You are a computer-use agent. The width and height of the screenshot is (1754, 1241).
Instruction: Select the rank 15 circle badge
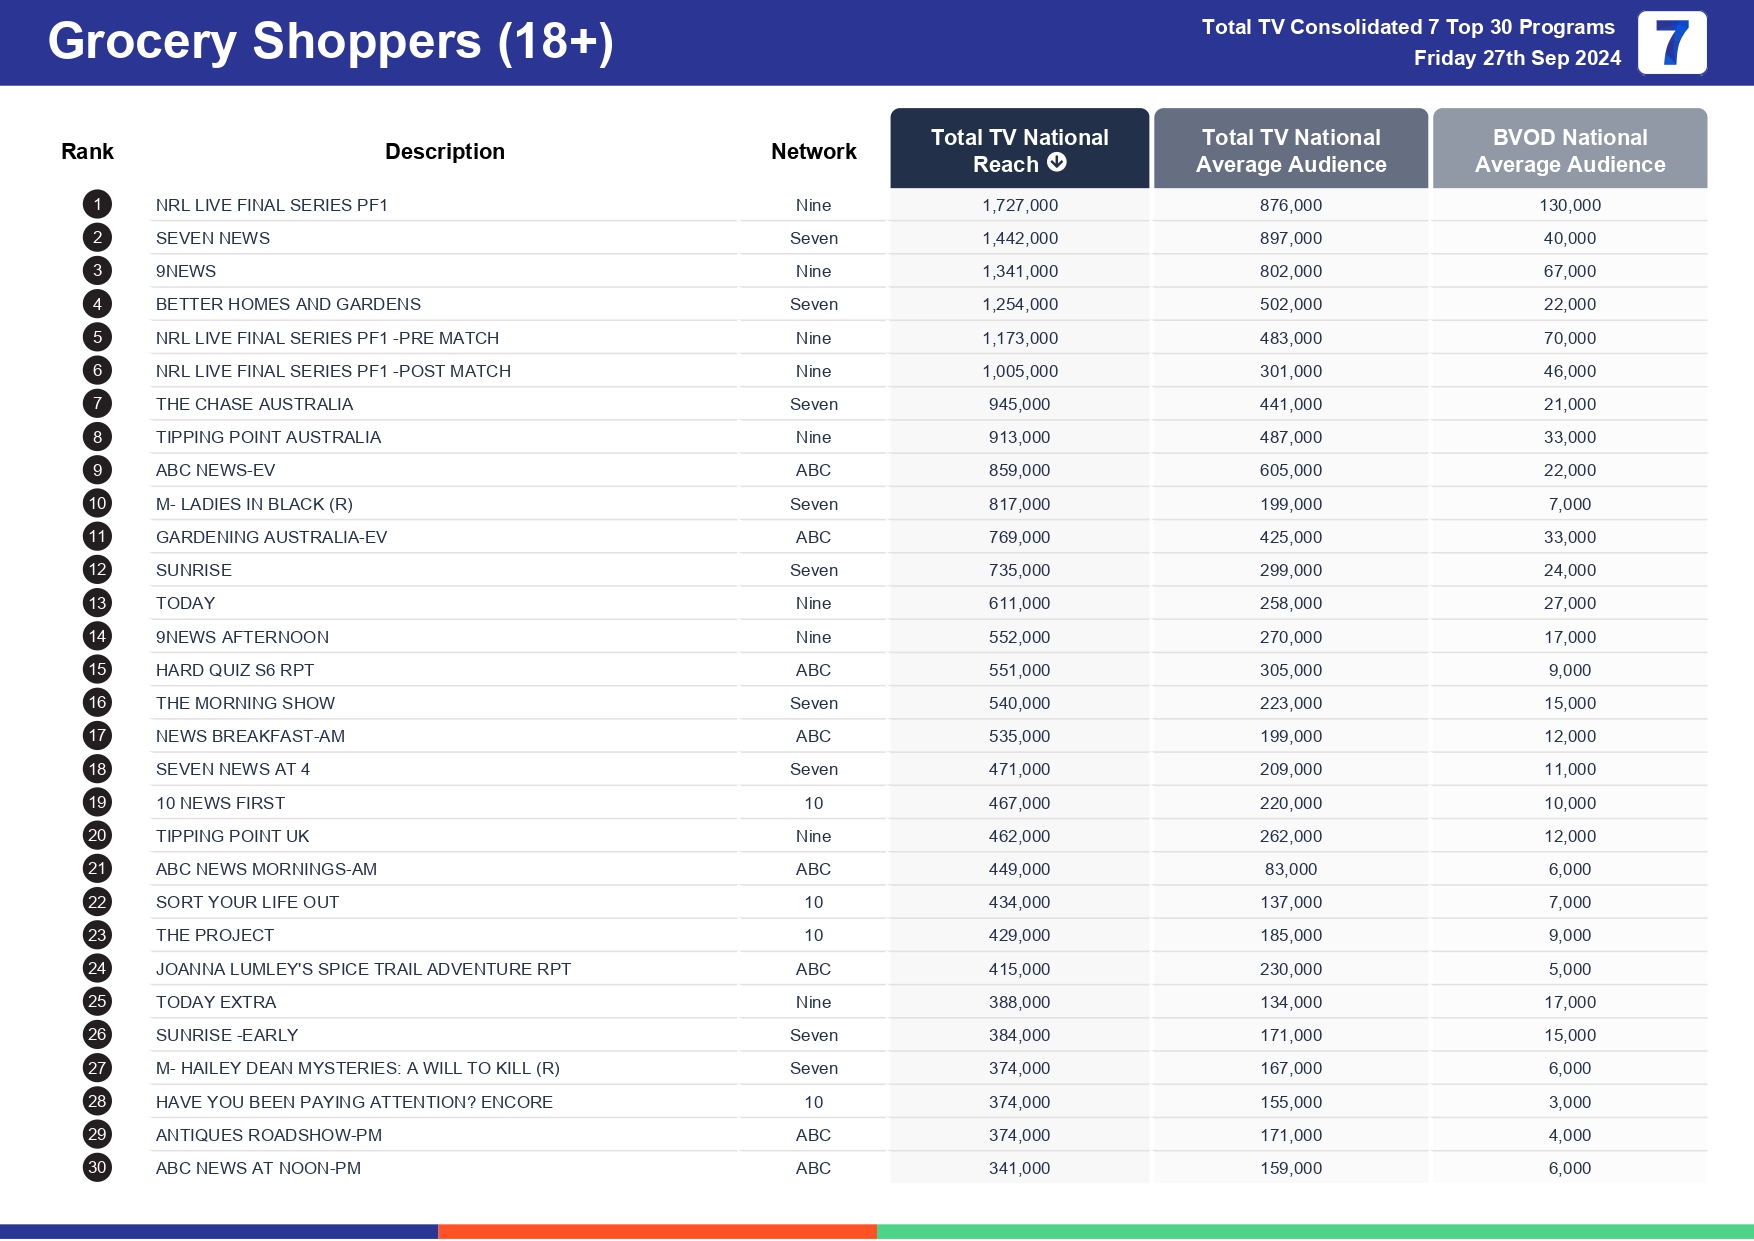(x=97, y=670)
